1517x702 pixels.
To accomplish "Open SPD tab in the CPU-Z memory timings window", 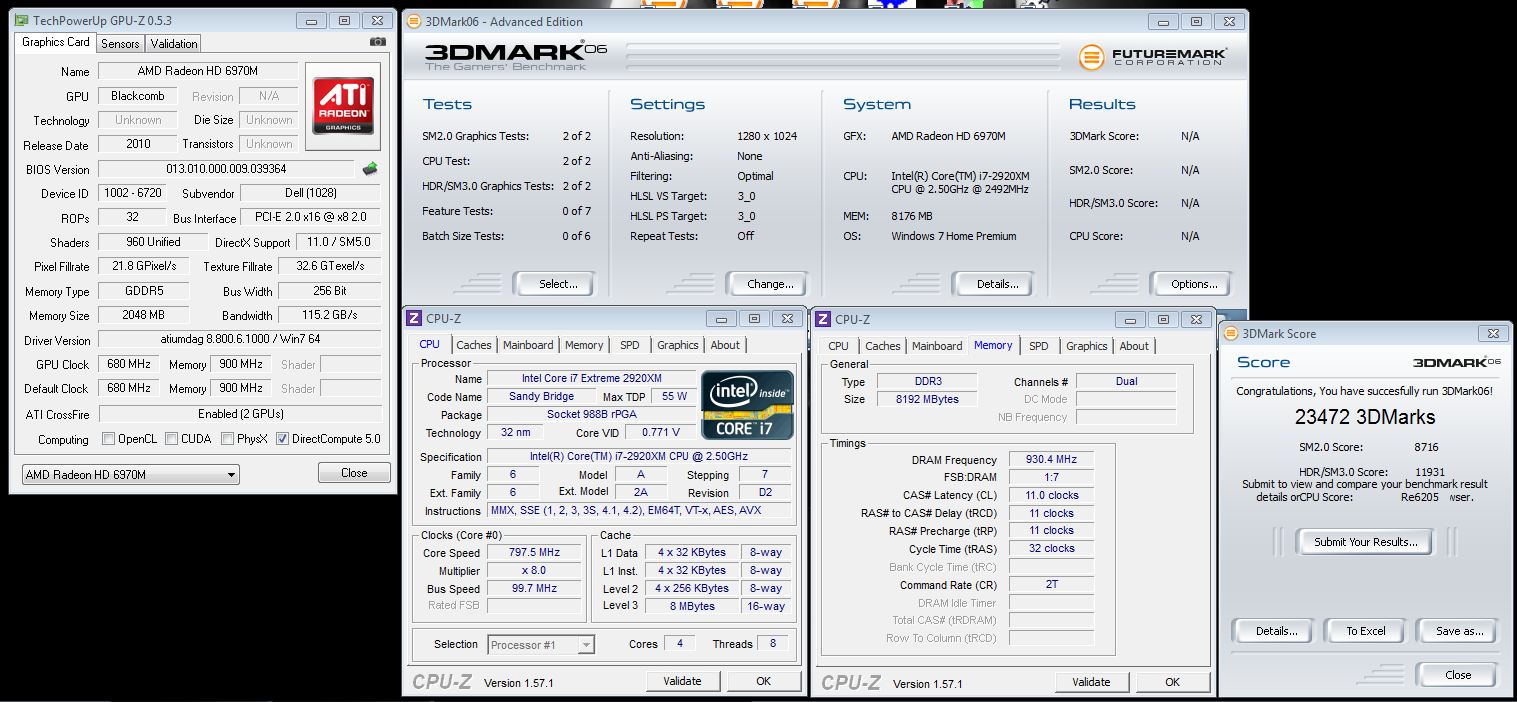I will tap(1039, 346).
